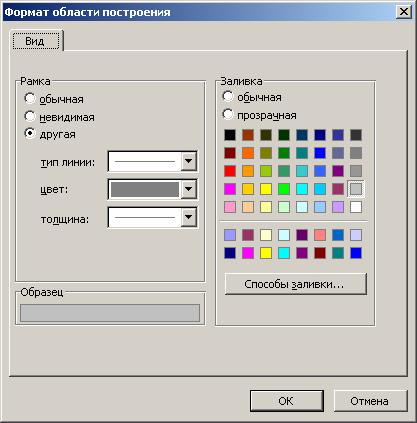Viewport: 417px width, 423px height.
Task: Select the bright yellow swatch in the main palette
Action: [266, 189]
